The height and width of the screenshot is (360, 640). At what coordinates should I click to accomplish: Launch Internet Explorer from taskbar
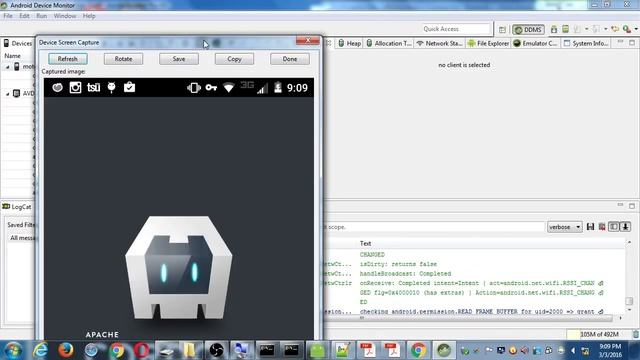click(40, 350)
